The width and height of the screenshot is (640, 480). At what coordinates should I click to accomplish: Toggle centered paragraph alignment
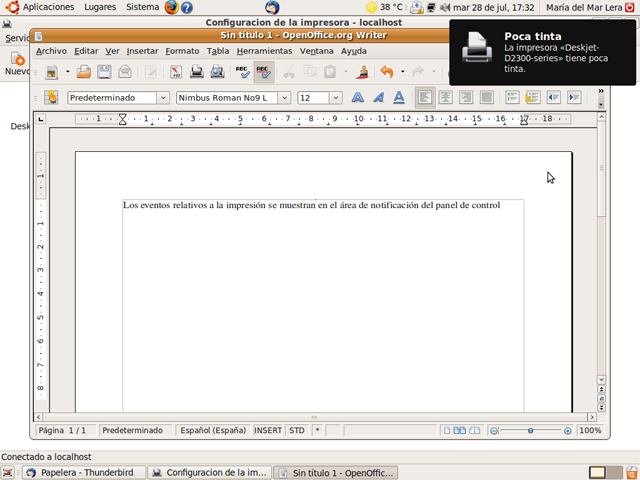point(445,98)
